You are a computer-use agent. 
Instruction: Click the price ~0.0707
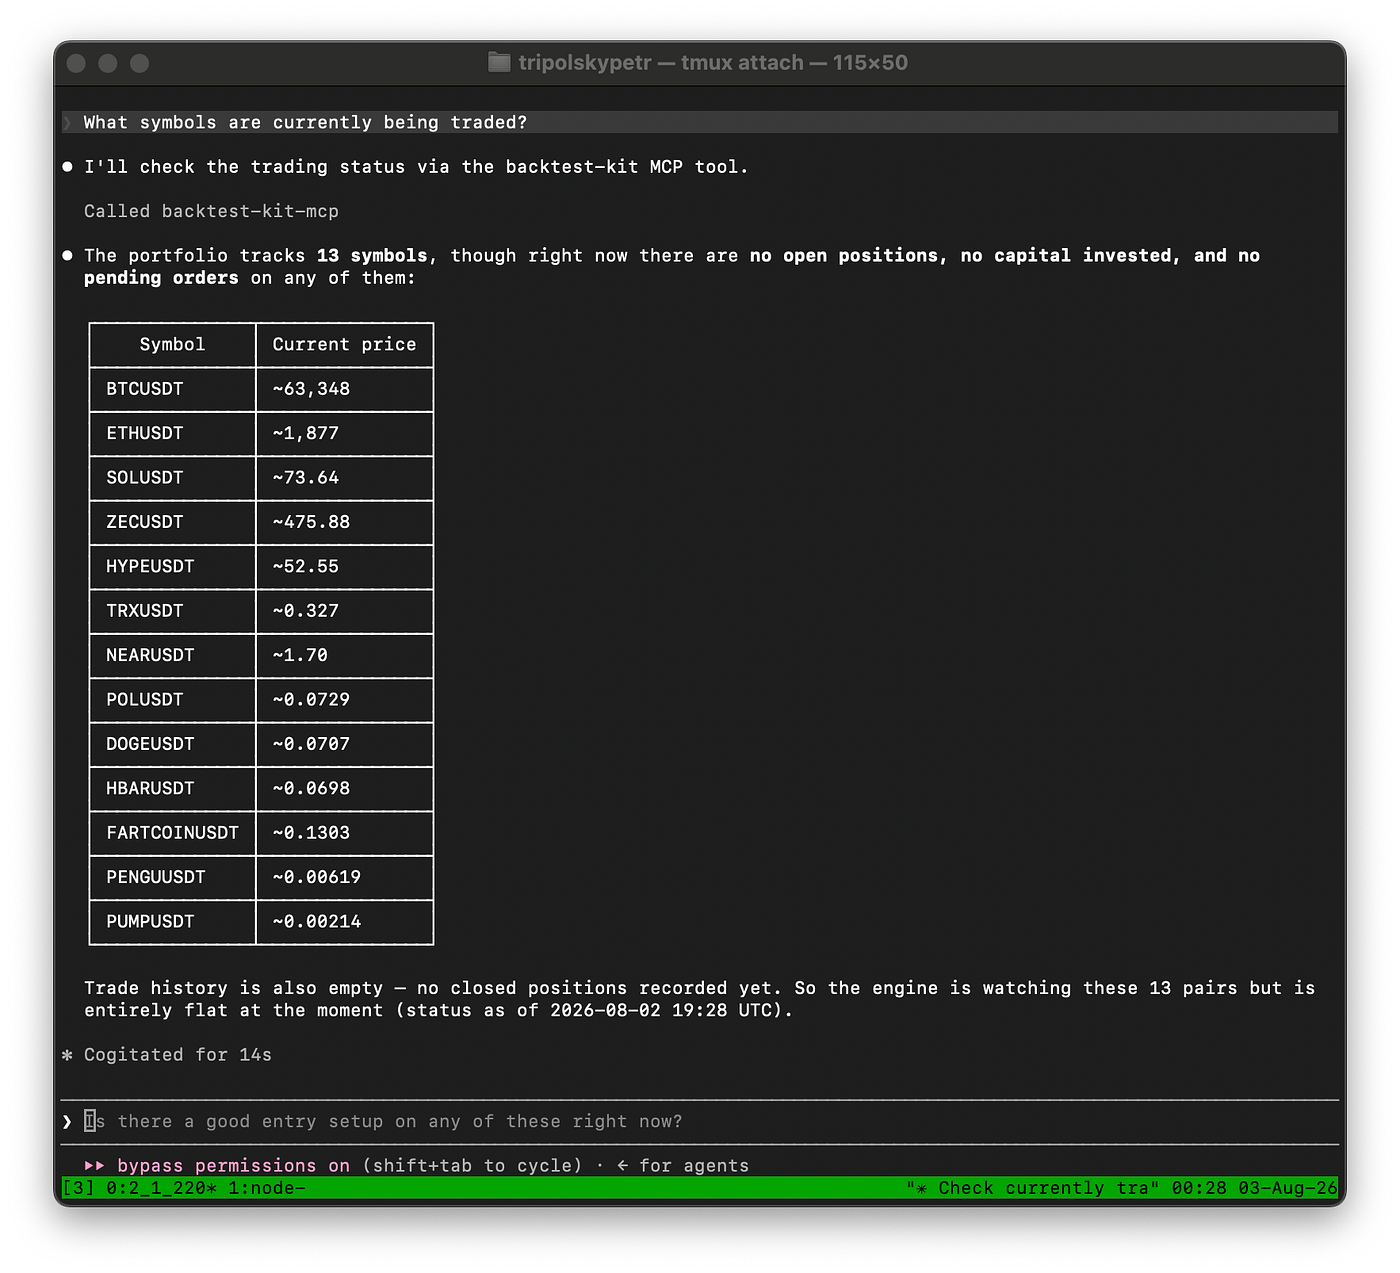tap(311, 744)
